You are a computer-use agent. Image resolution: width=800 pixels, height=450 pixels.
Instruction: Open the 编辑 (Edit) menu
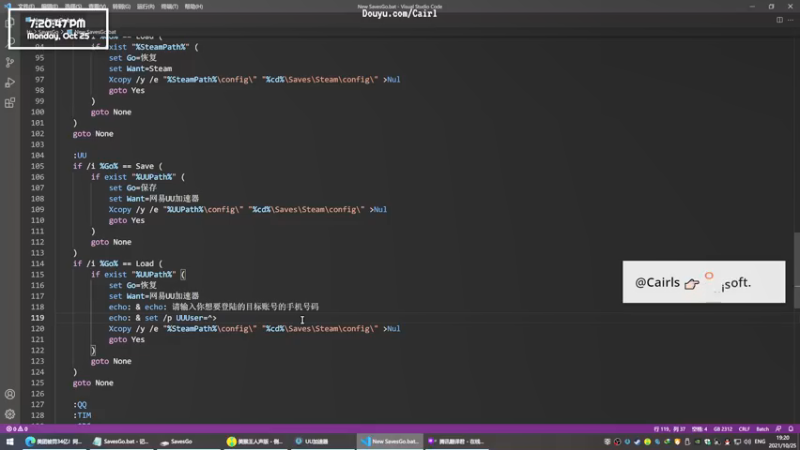tap(49, 7)
